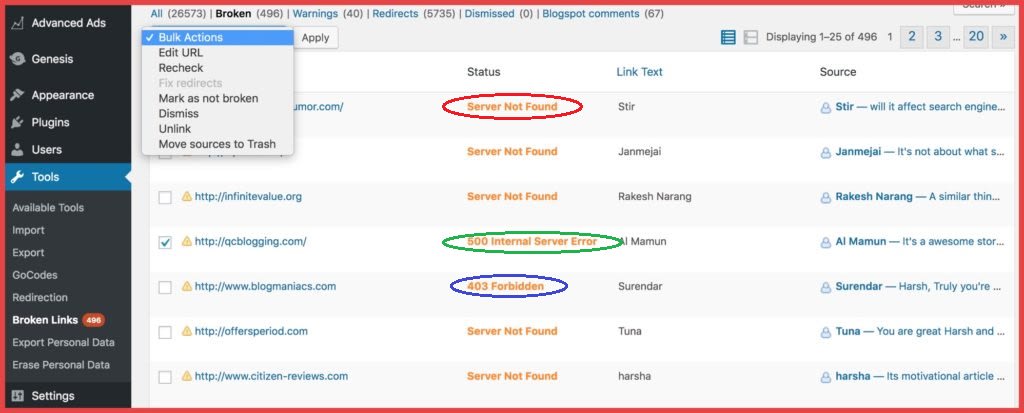The height and width of the screenshot is (413, 1024).
Task: Go to page 3 of results
Action: click(x=938, y=37)
